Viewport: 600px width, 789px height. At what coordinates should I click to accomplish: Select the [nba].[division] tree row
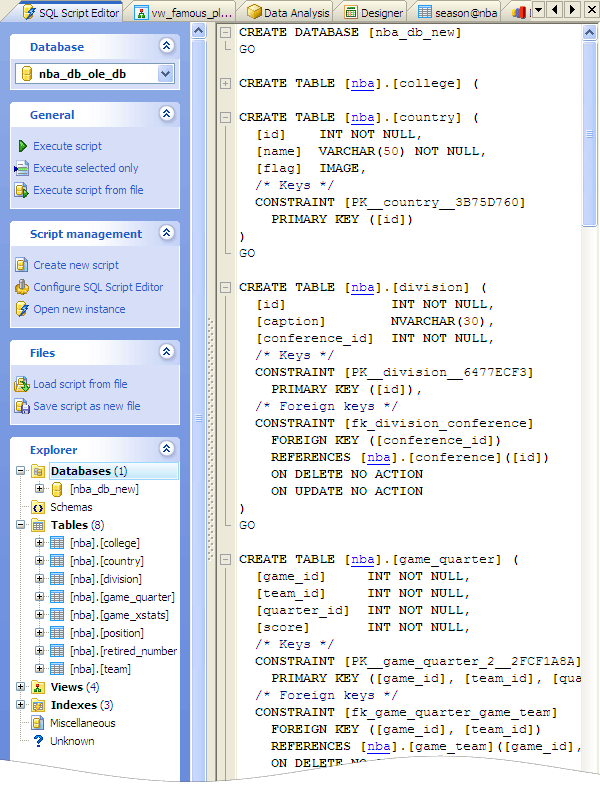click(x=106, y=579)
